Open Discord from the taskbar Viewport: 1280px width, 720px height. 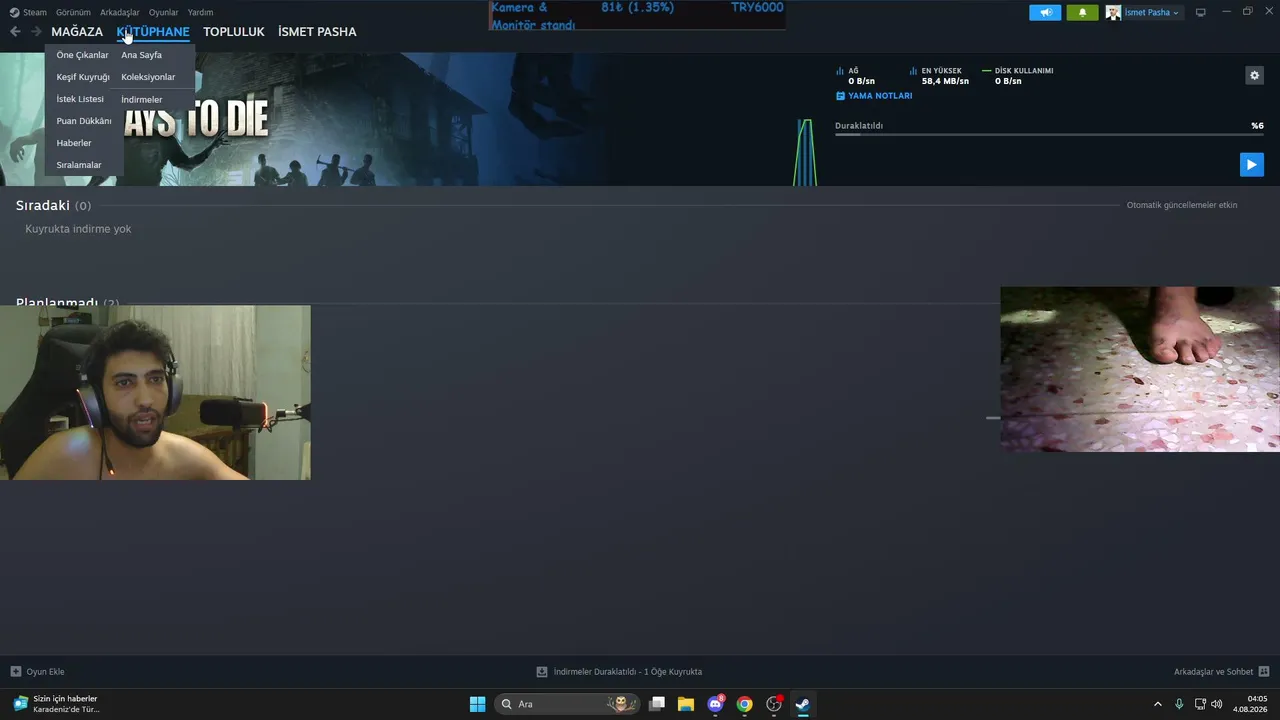coord(715,704)
